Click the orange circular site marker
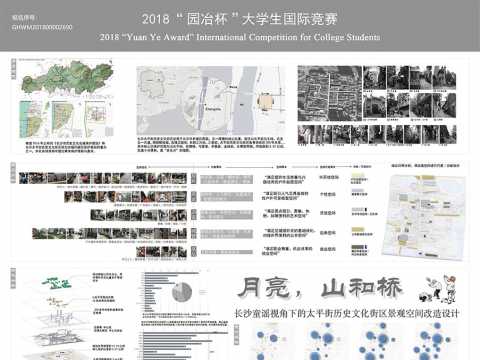Viewport: 480px width, 360px height. [266, 102]
